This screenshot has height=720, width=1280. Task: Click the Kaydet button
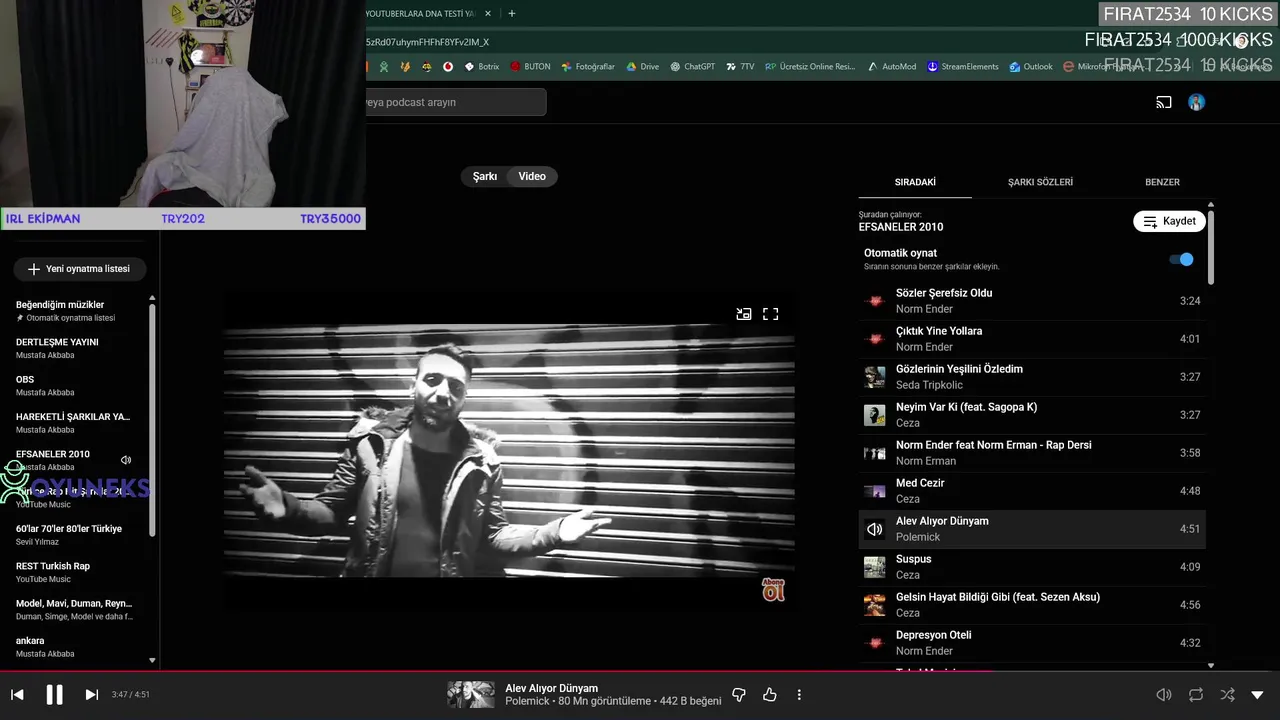tap(1169, 221)
